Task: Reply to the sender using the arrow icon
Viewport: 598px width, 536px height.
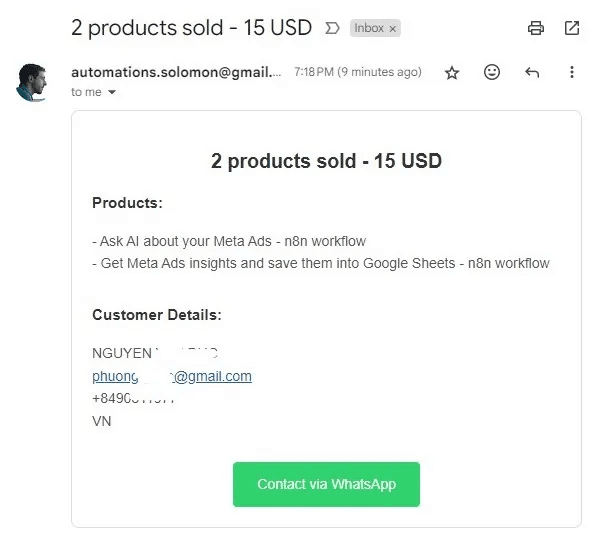Action: [532, 72]
